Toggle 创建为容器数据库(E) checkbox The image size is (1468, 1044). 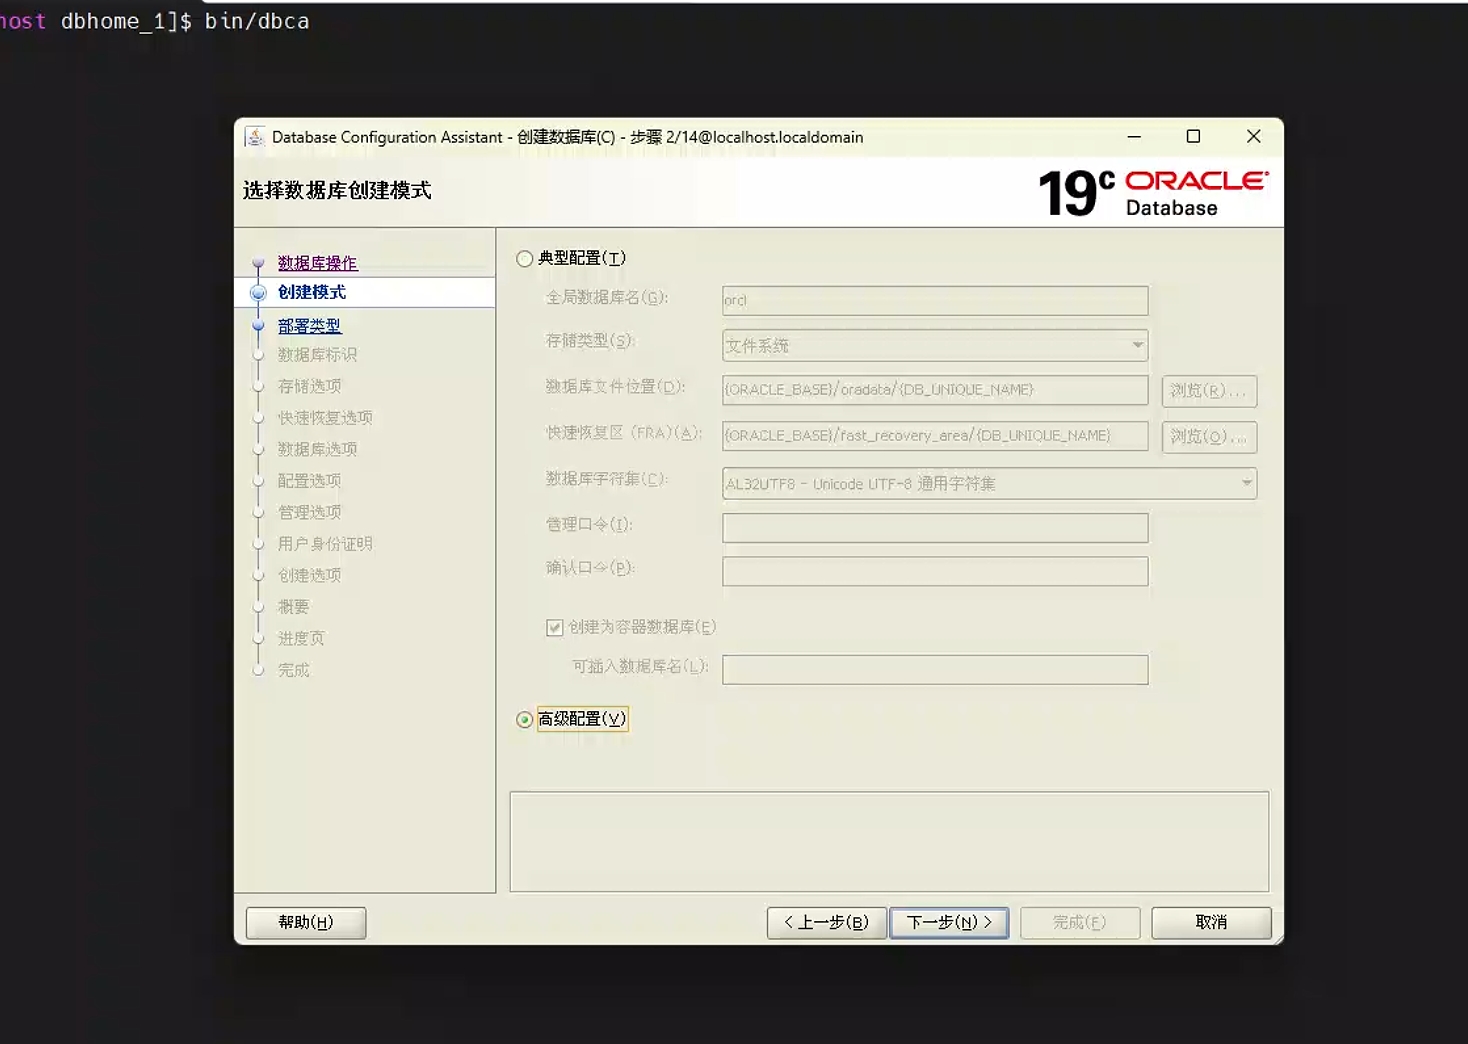[555, 628]
